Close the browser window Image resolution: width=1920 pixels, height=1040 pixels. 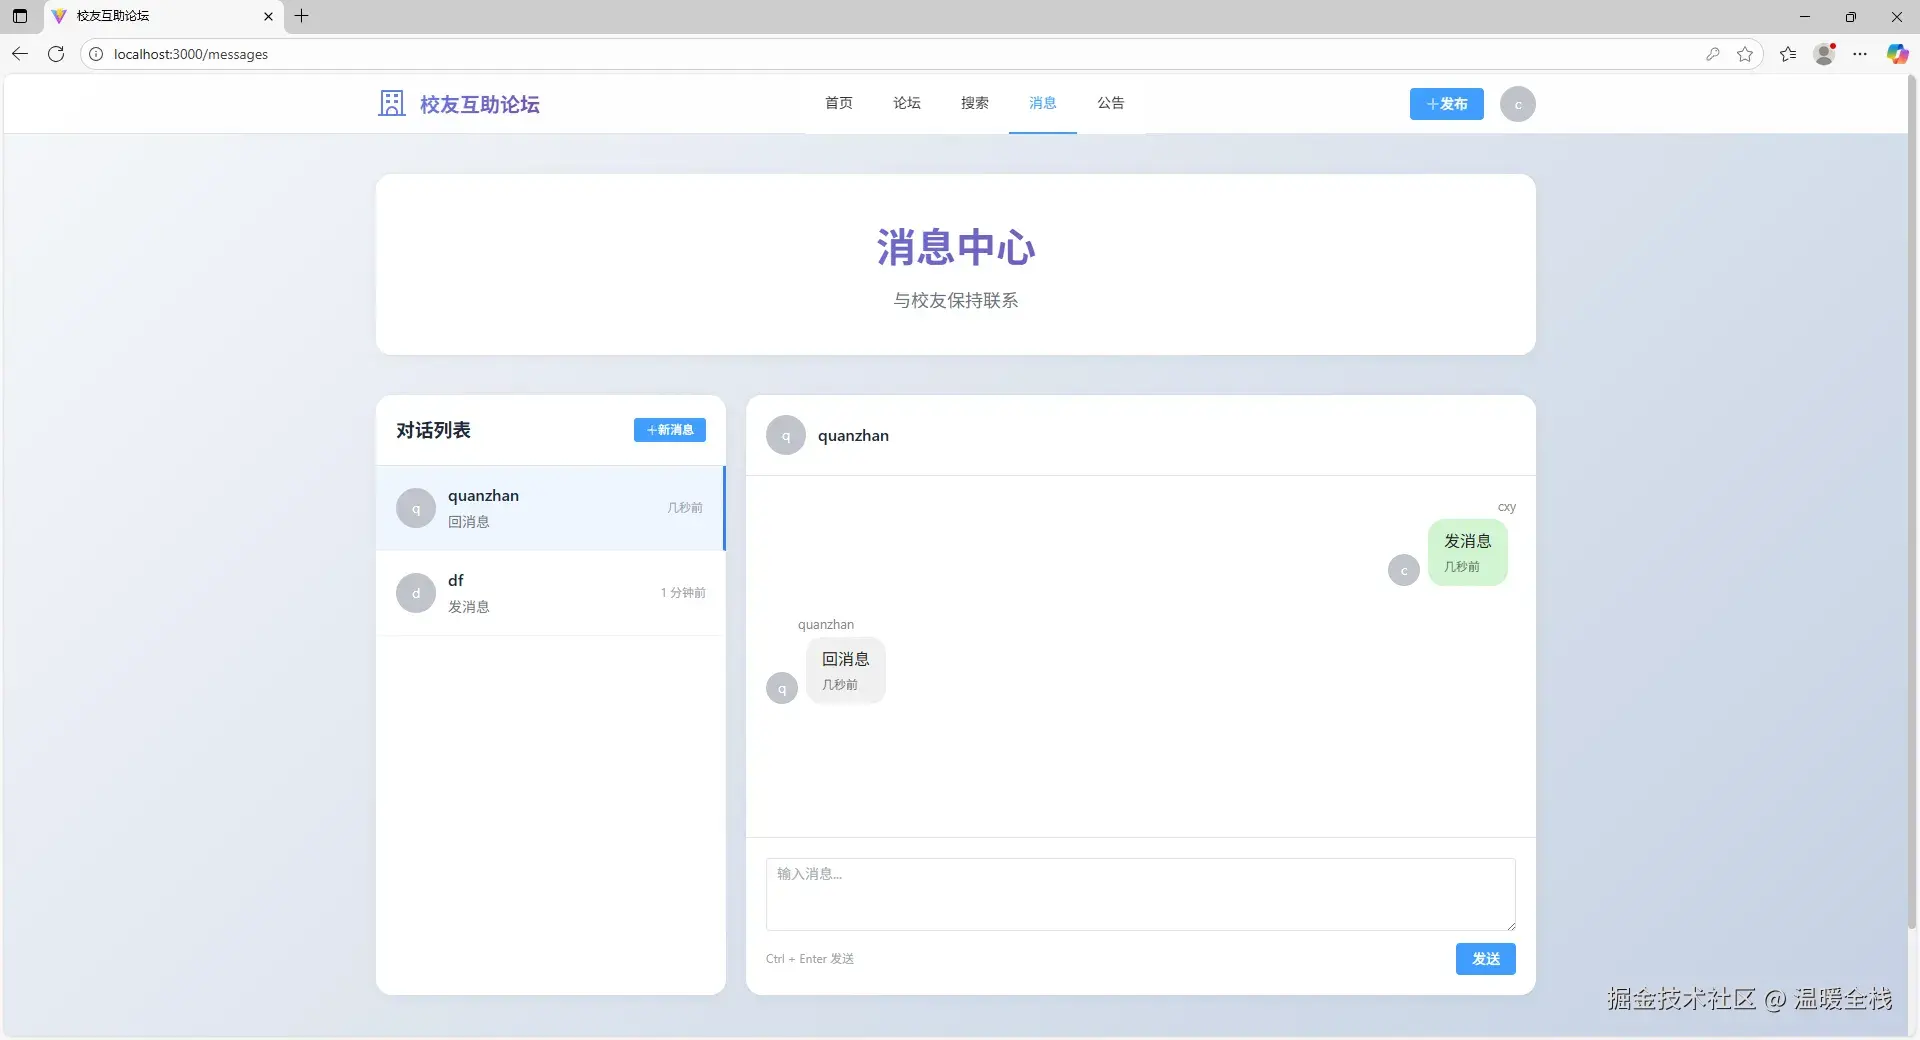pyautogui.click(x=1897, y=16)
